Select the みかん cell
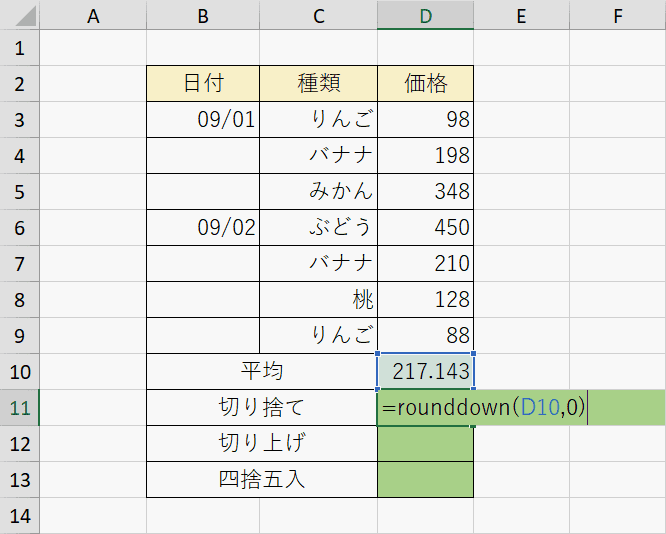The height and width of the screenshot is (534, 666). [x=319, y=192]
